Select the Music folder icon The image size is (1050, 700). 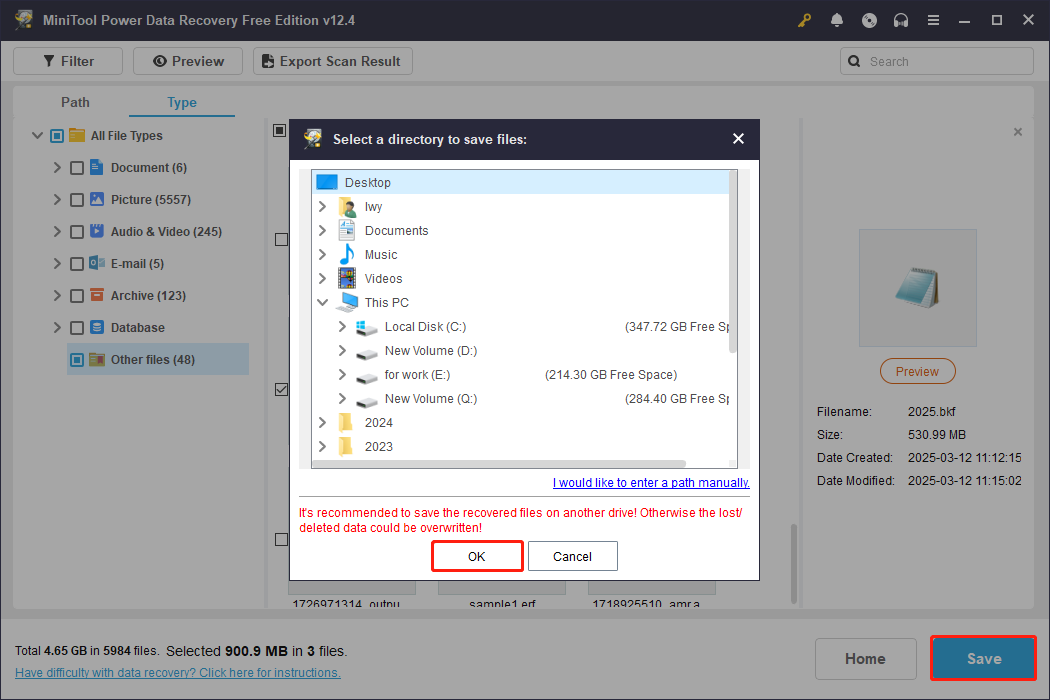347,255
